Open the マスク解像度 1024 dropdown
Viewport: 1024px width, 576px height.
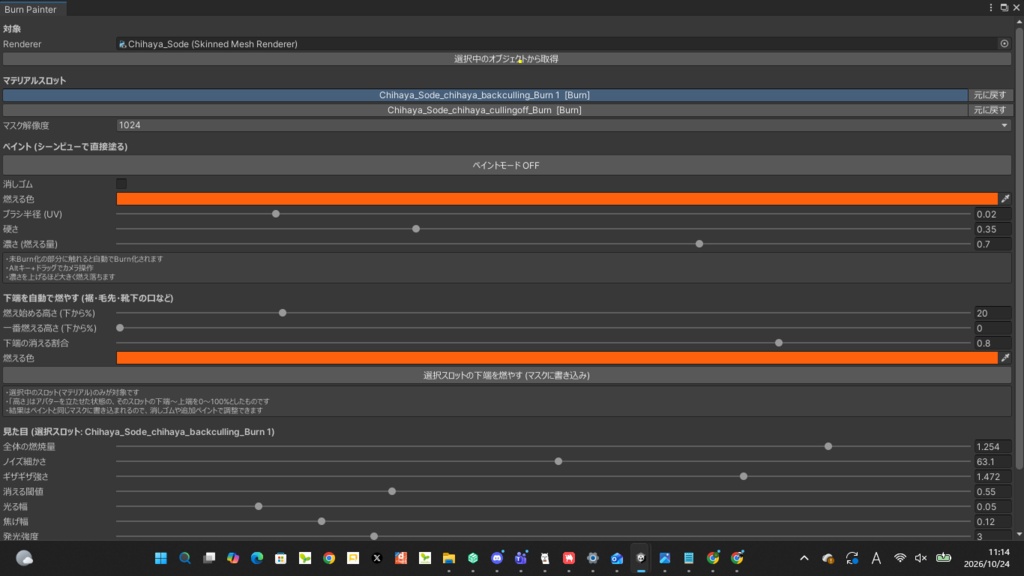click(x=564, y=125)
